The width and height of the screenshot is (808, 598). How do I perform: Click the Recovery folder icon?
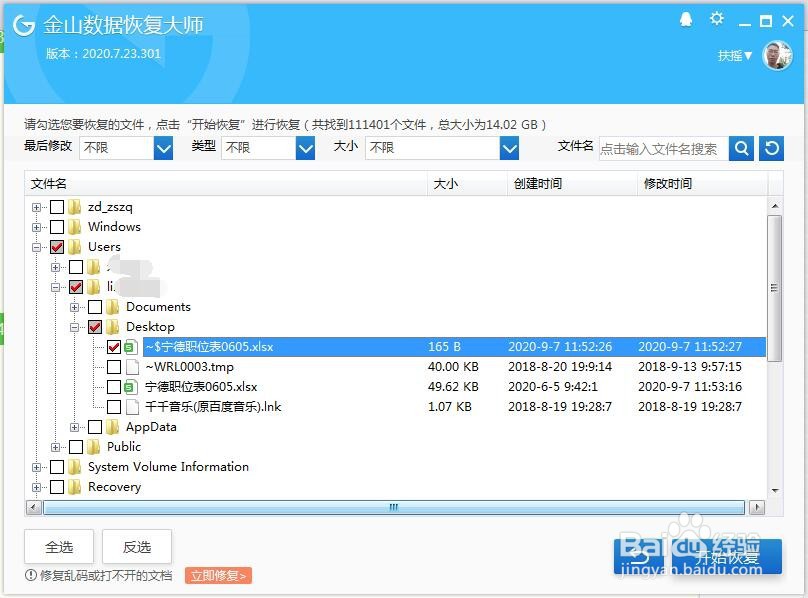[75, 487]
